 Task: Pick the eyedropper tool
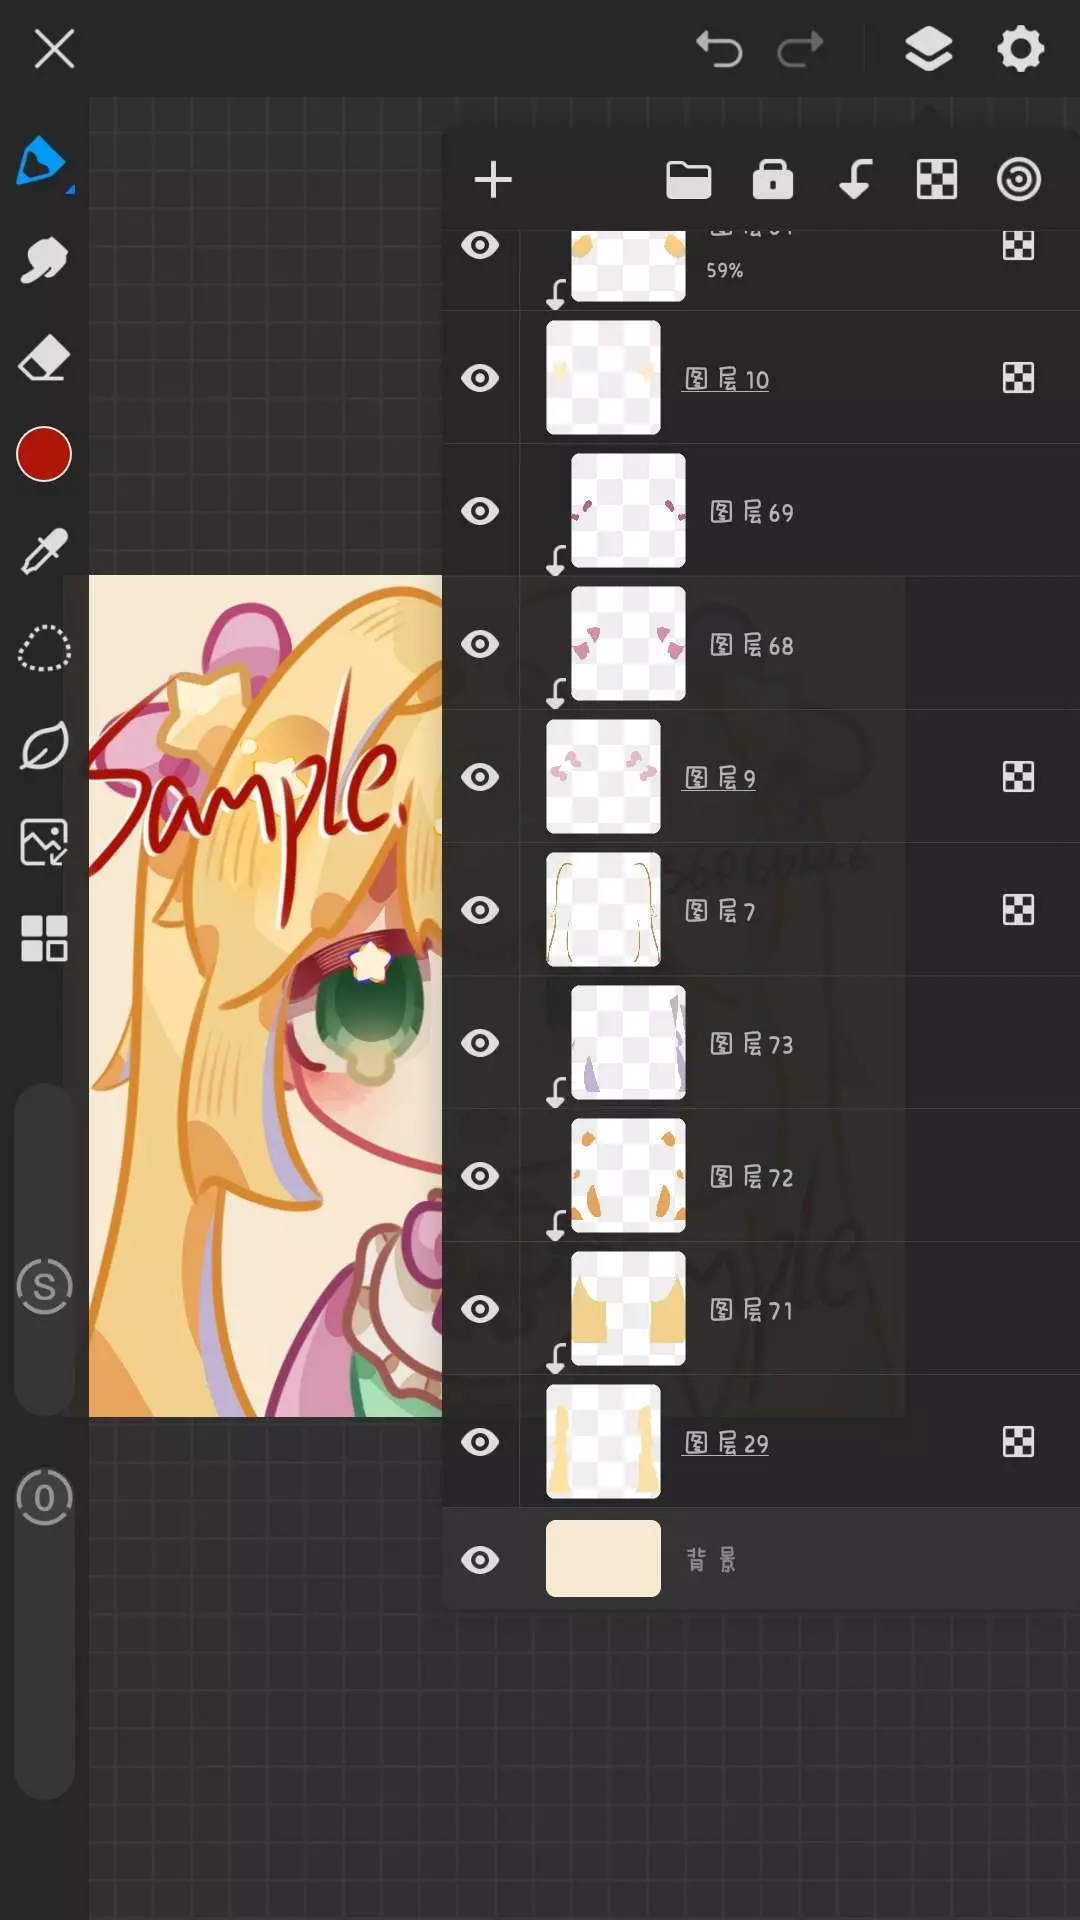43,551
